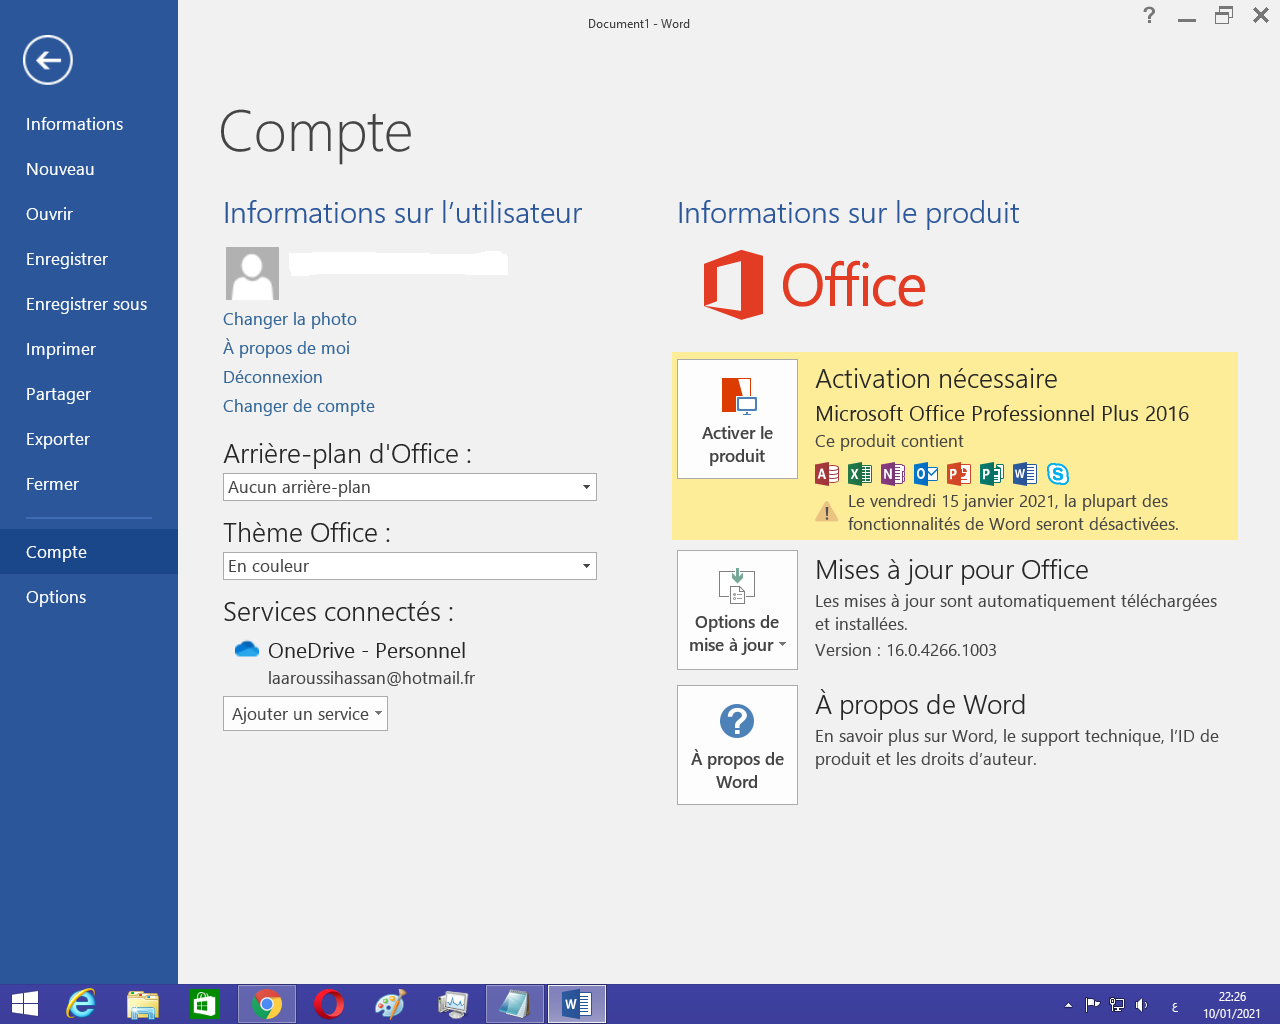This screenshot has height=1024, width=1280.
Task: Open the Word Help question mark
Action: click(x=1149, y=15)
